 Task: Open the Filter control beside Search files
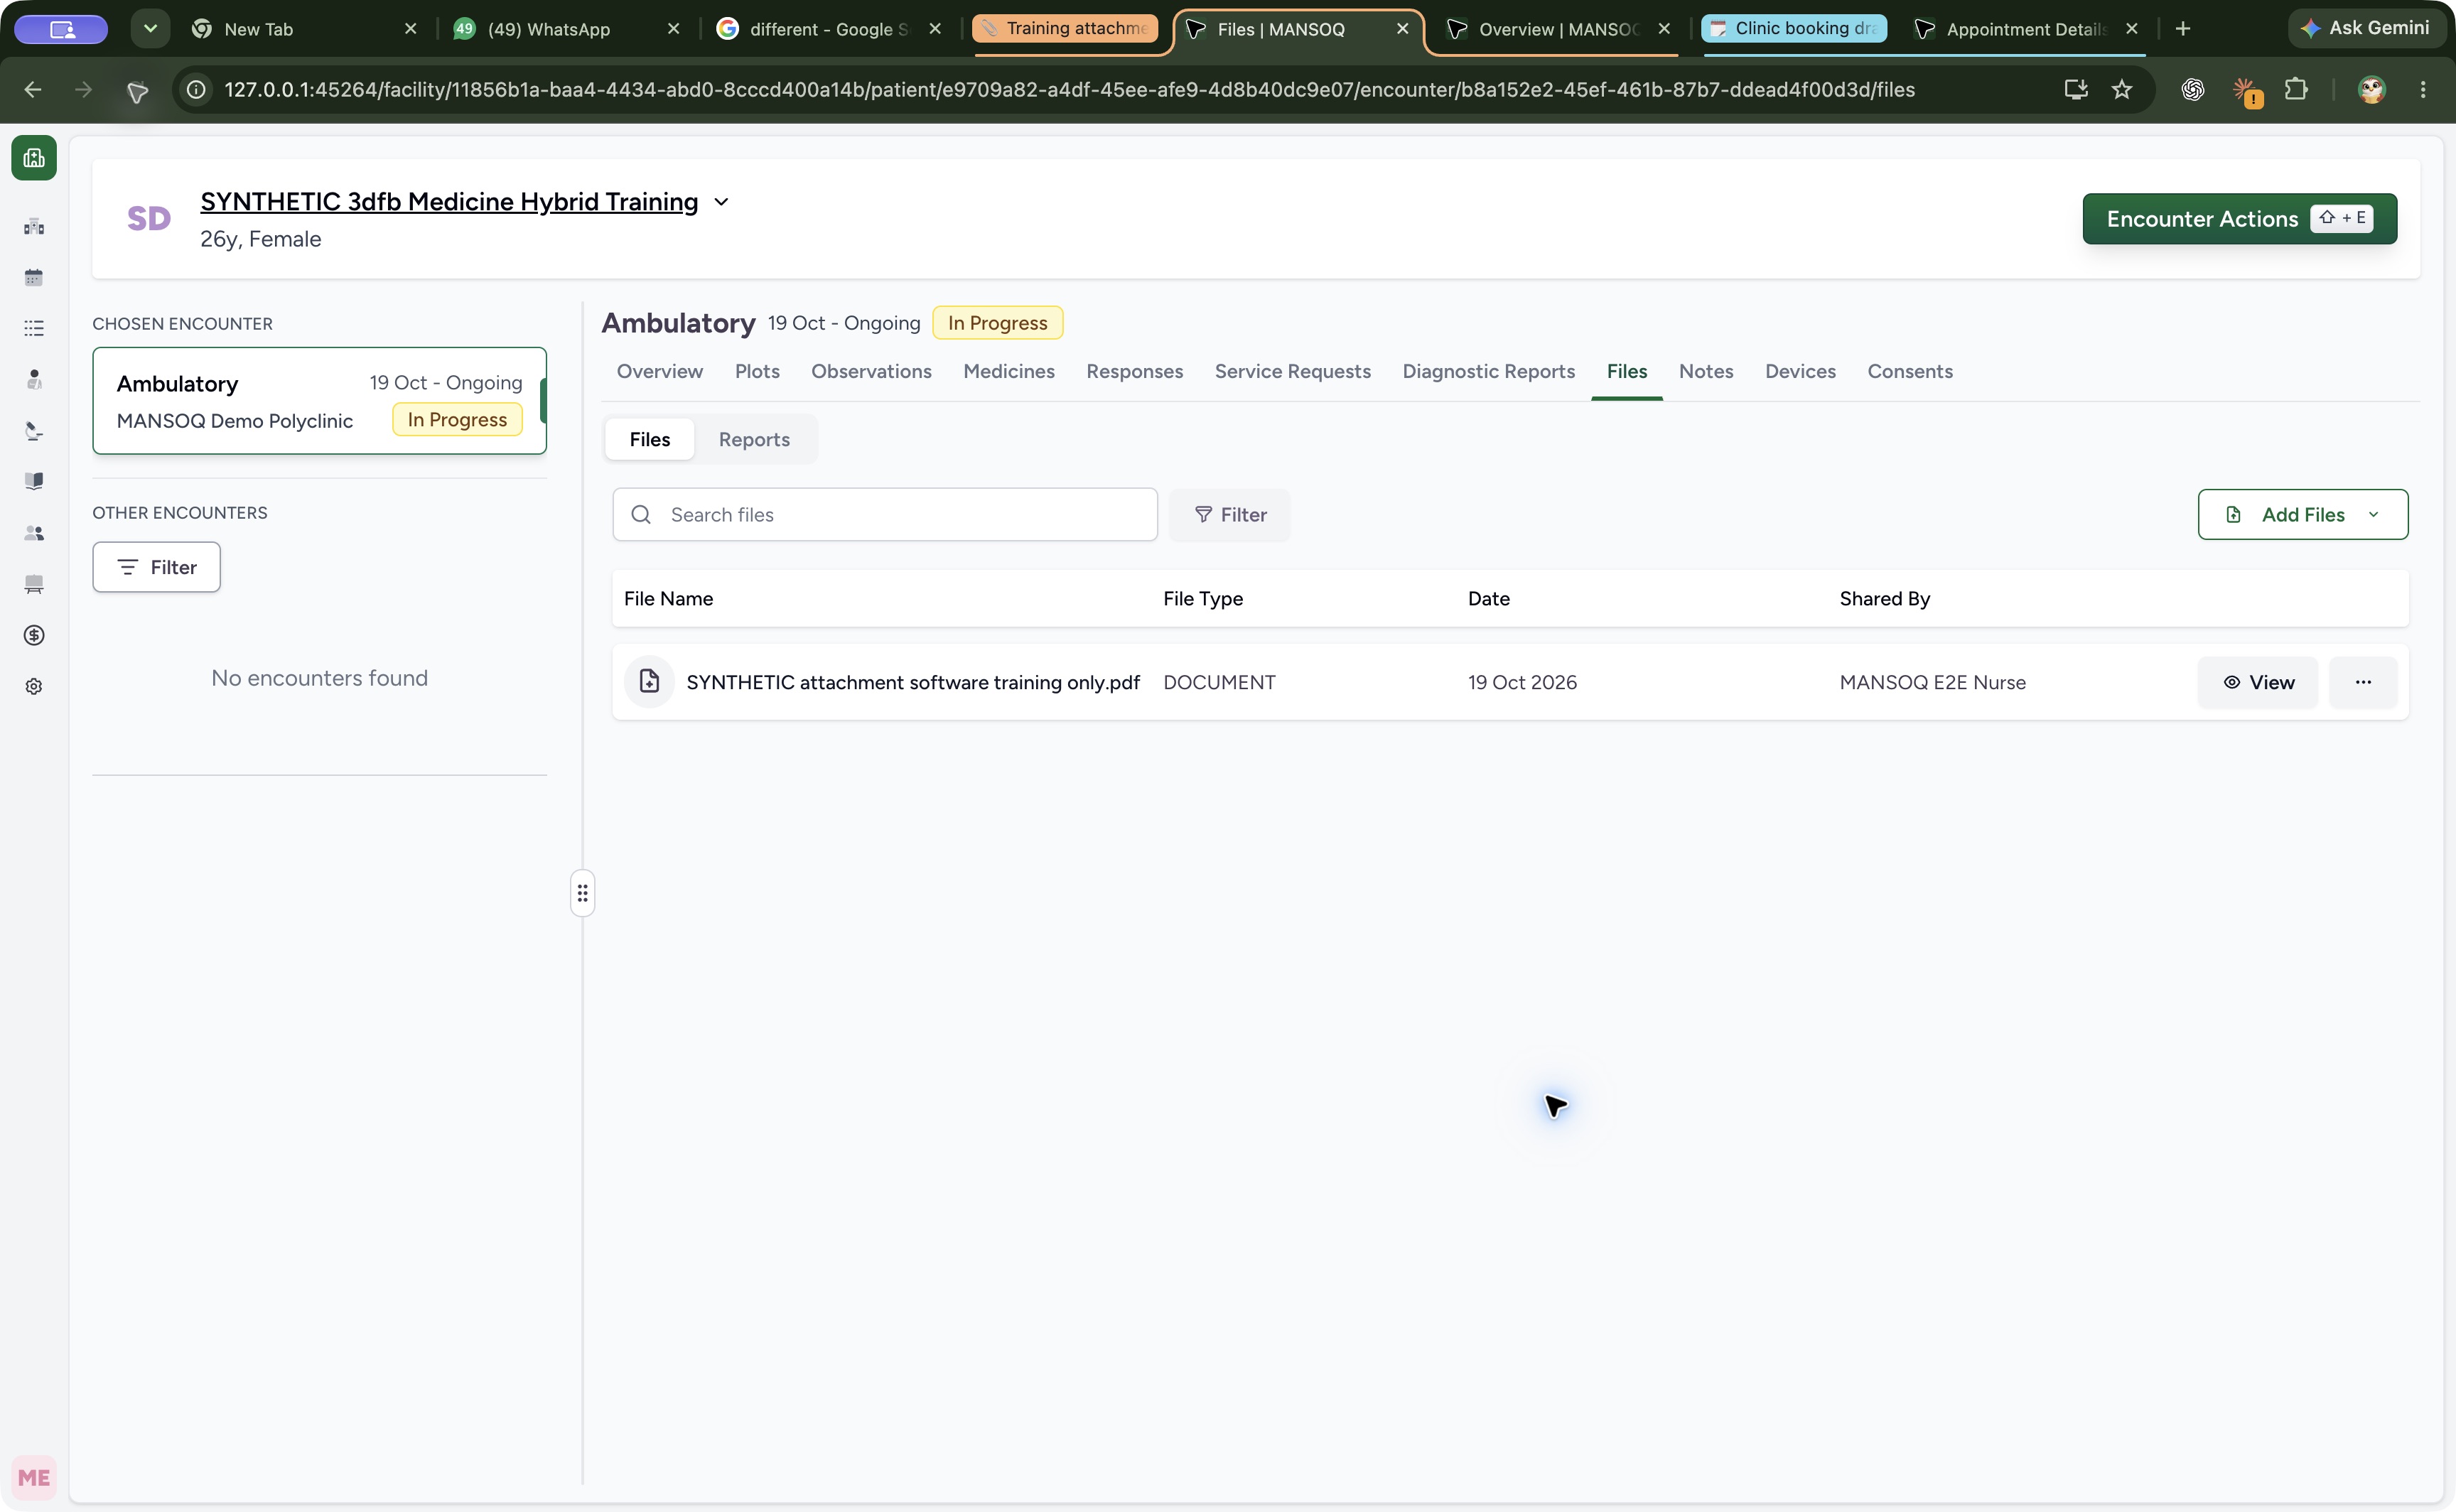(1230, 515)
